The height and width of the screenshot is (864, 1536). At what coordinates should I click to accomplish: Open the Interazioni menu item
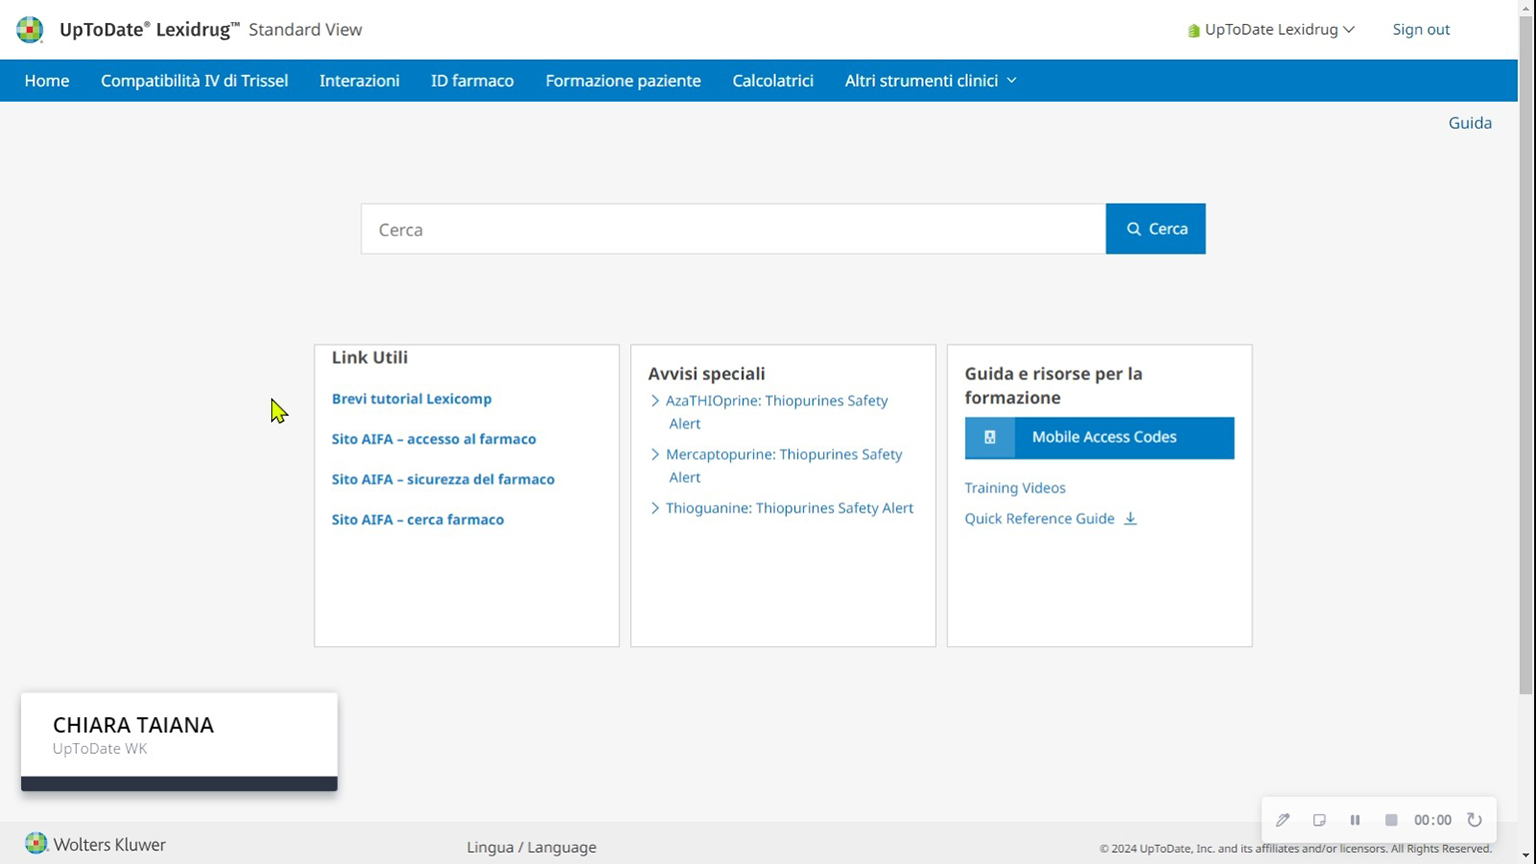[359, 81]
